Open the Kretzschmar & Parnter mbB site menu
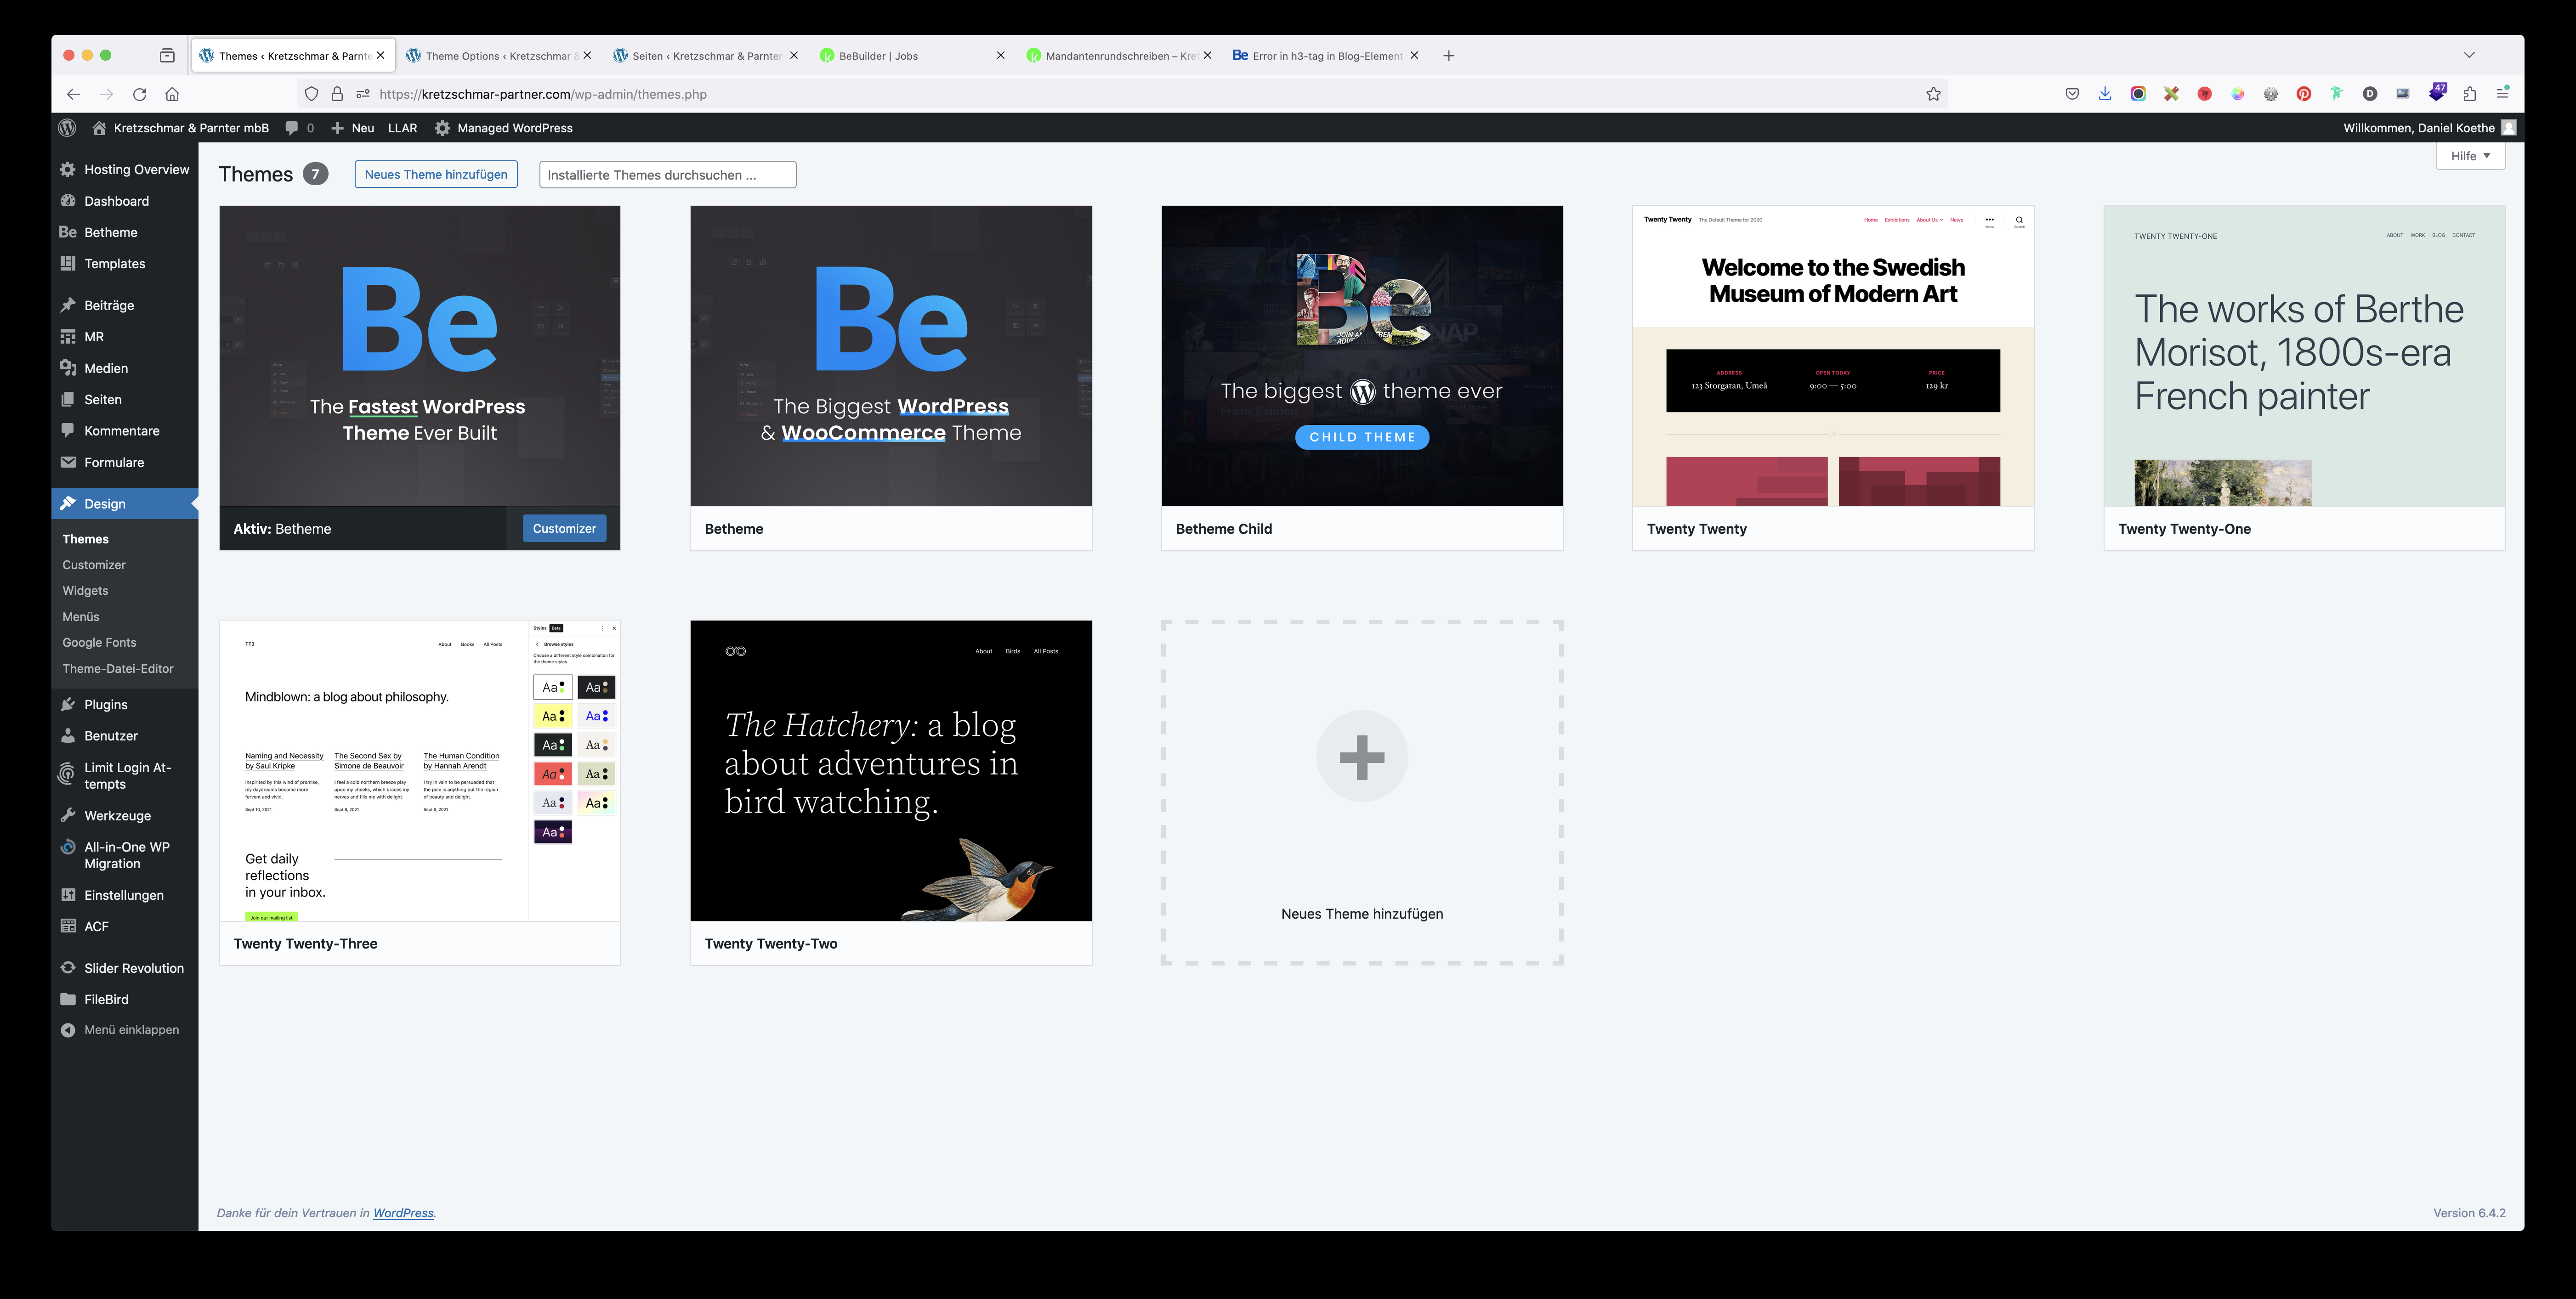 181,128
